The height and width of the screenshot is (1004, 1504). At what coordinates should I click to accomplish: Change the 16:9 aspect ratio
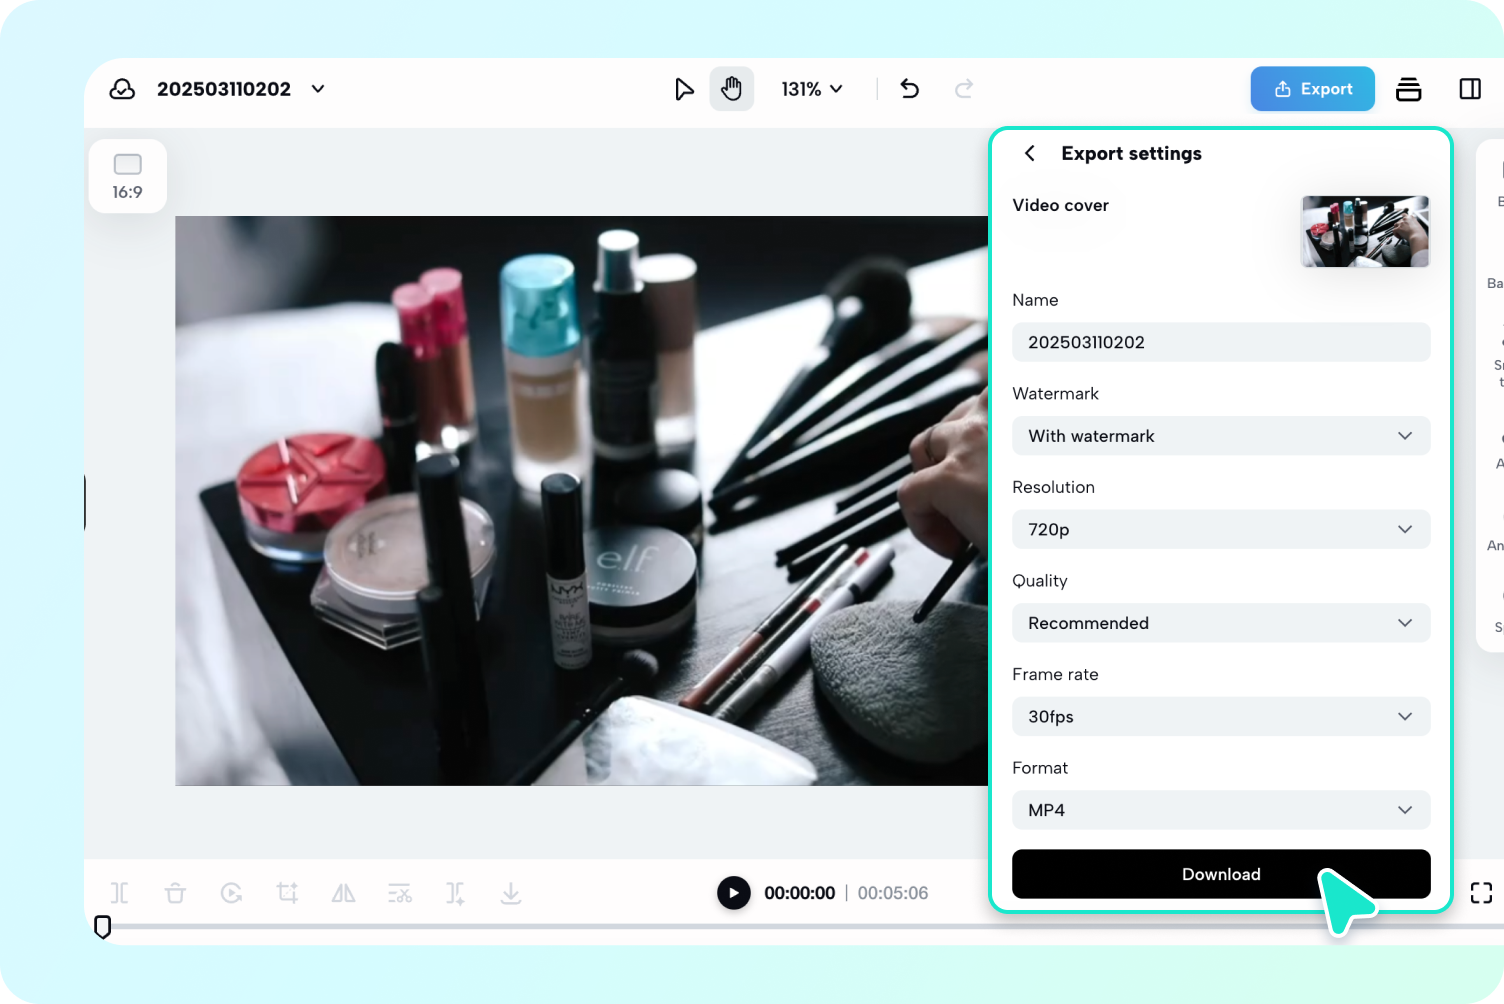click(128, 176)
